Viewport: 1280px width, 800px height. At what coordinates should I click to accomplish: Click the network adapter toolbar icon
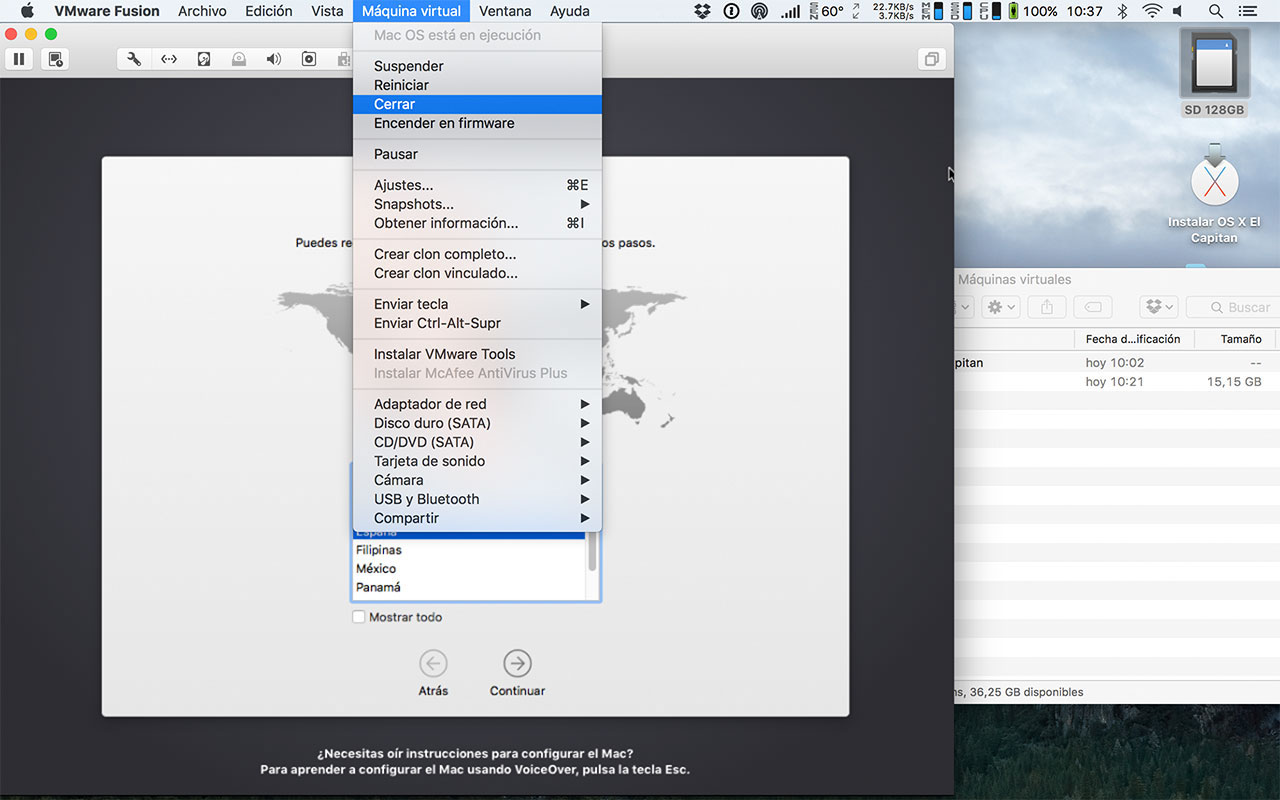169,59
